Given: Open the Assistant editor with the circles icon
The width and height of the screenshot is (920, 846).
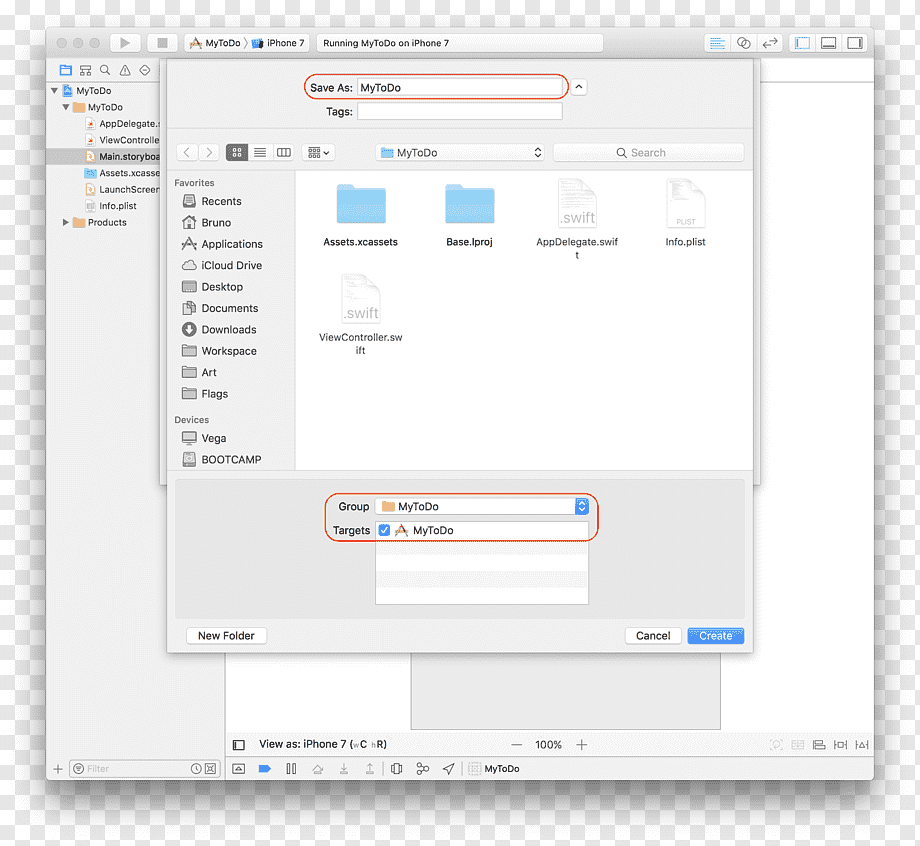Looking at the screenshot, I should tap(743, 43).
